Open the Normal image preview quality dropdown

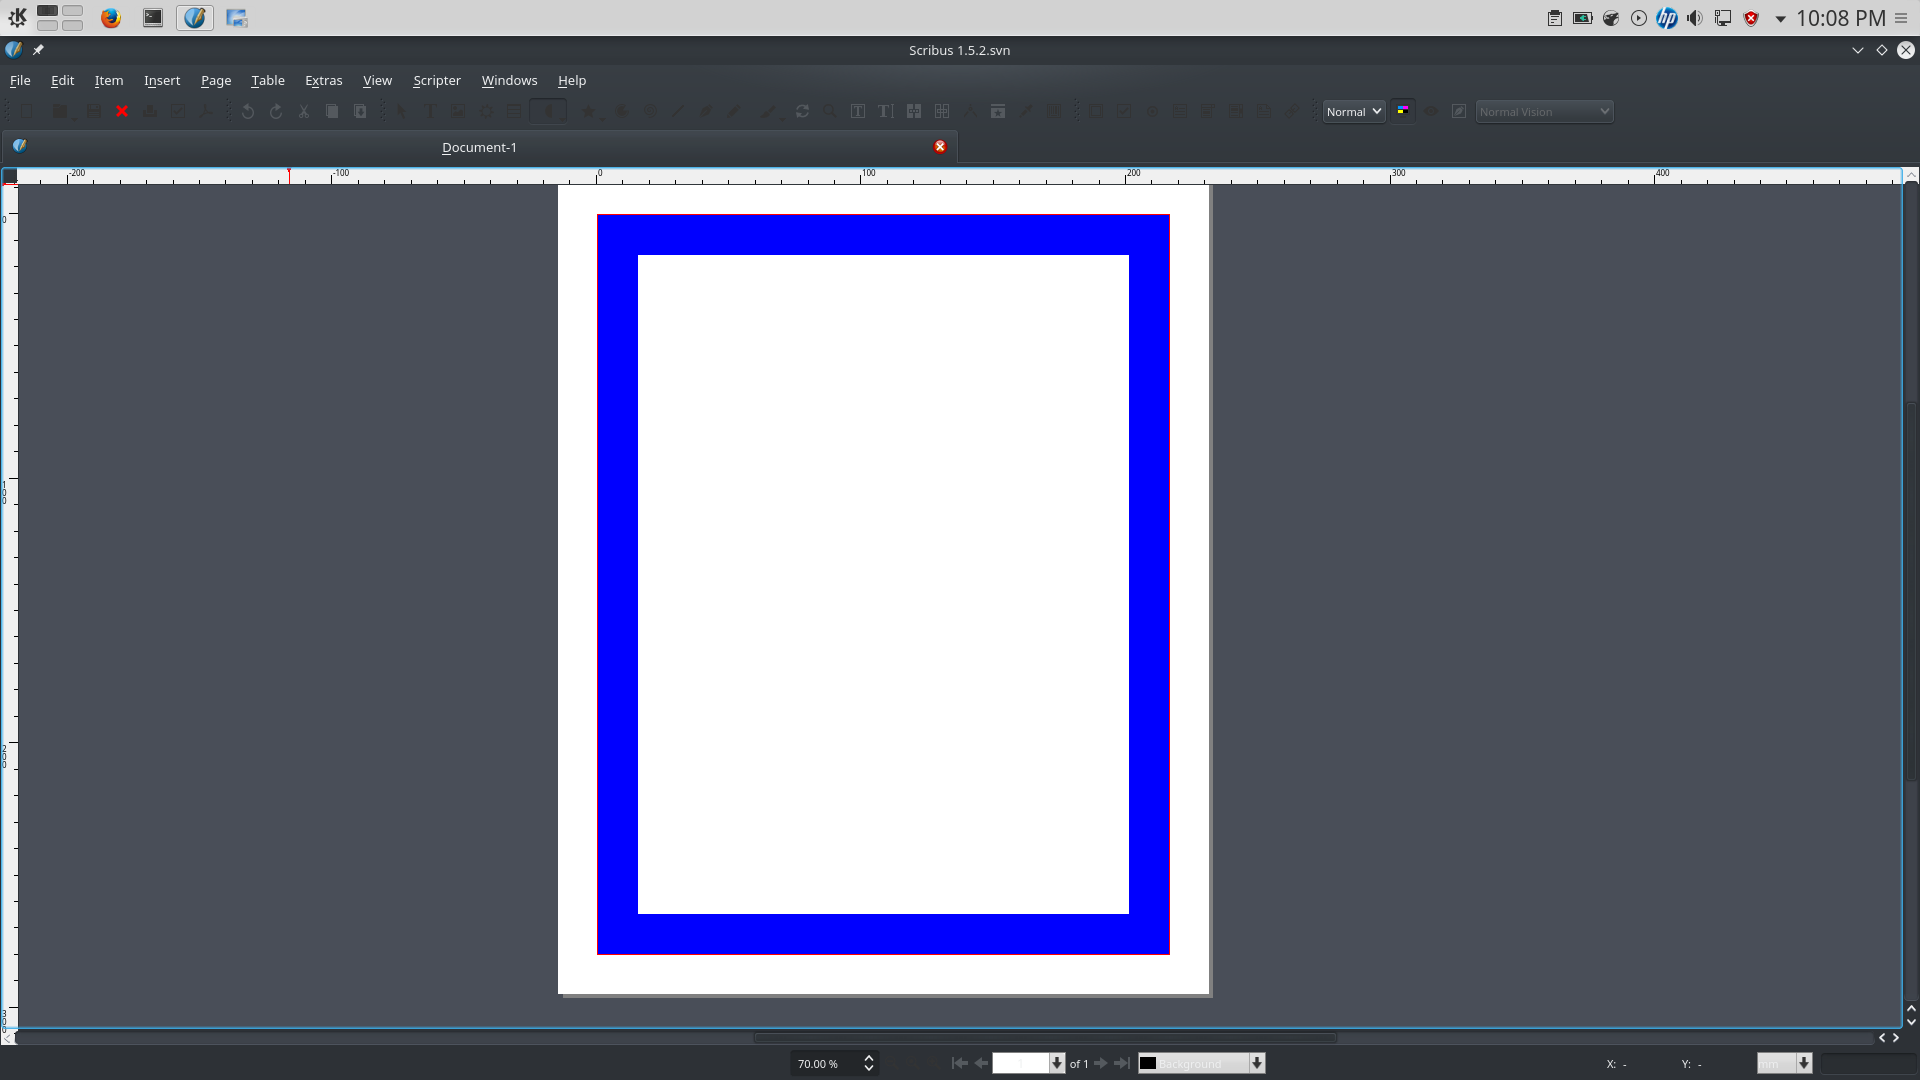pyautogui.click(x=1354, y=111)
